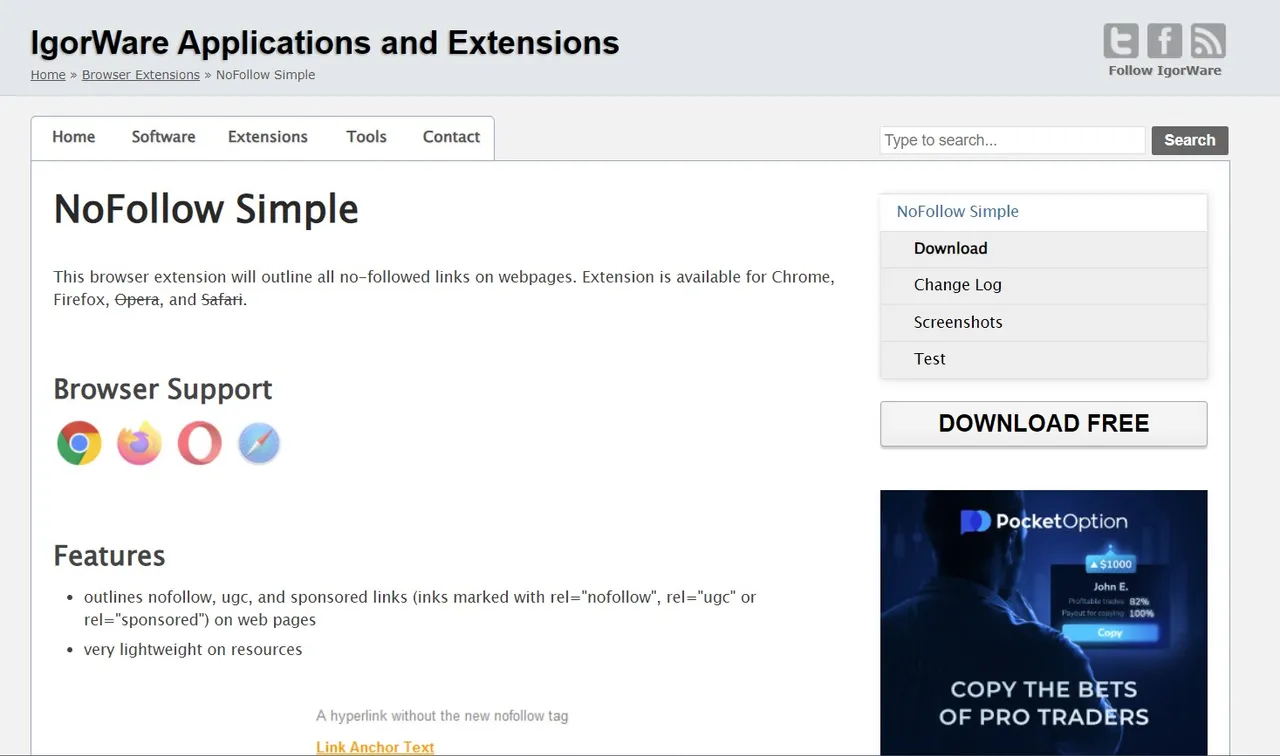Click 'A hyperlink without the new nofollow tag'
Screen dimensions: 1280x756
coord(442,716)
